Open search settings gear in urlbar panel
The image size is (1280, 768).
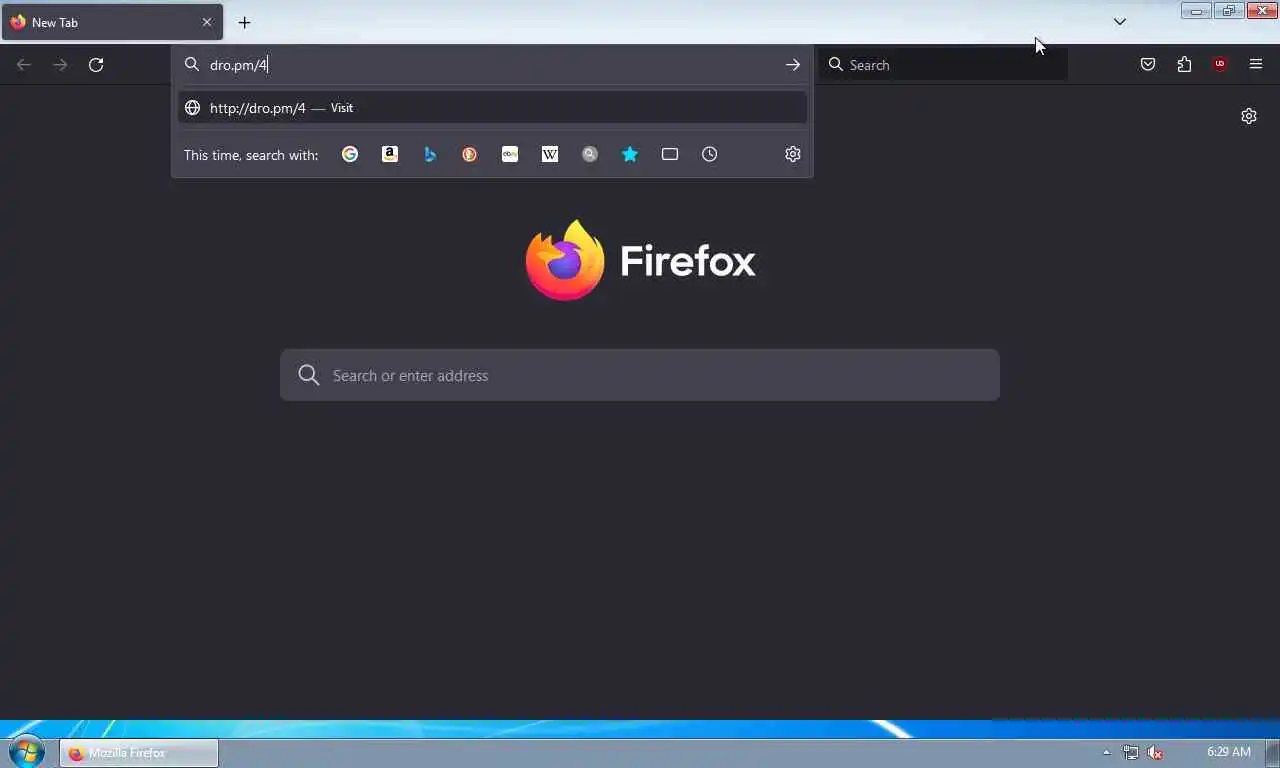tap(793, 154)
